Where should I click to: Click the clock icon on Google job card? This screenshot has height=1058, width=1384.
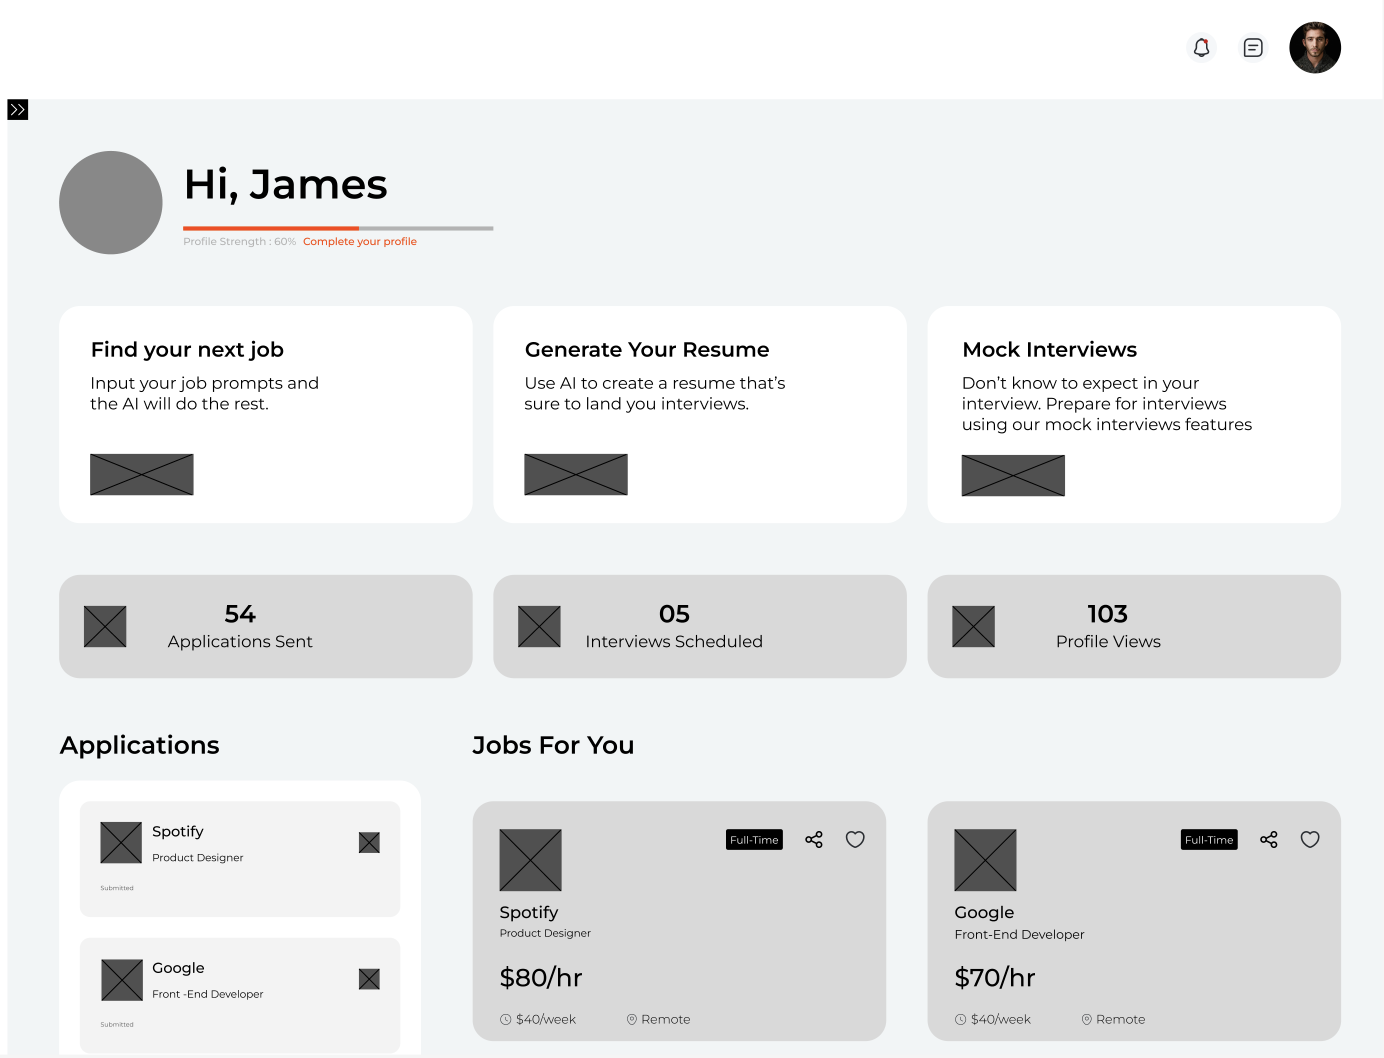(961, 1019)
